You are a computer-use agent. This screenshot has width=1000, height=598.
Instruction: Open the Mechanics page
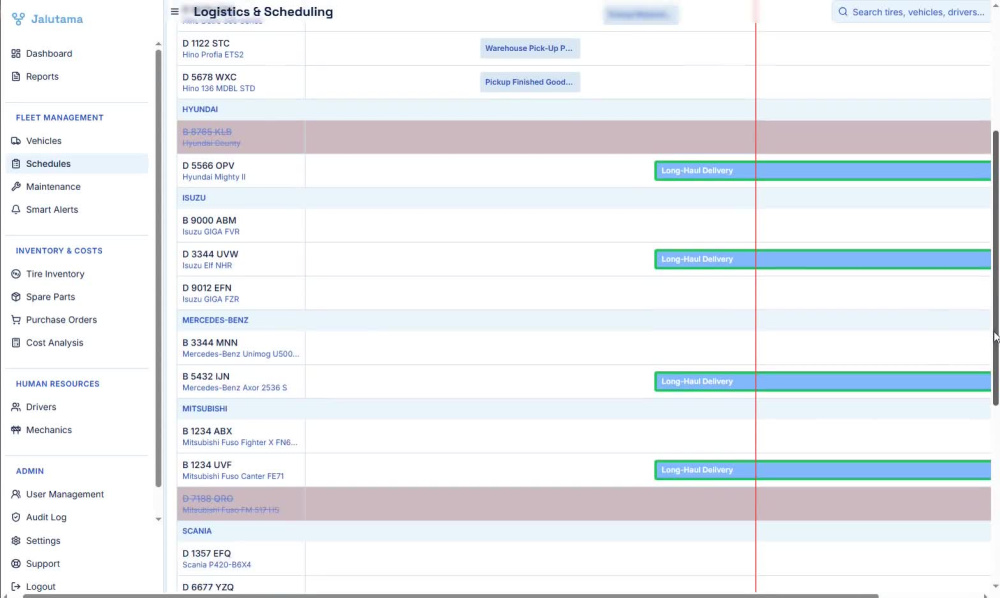tap(77, 430)
